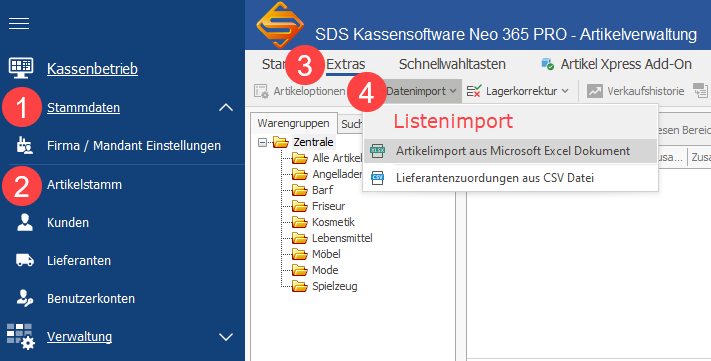Open Lieferanten in sidebar

click(79, 261)
